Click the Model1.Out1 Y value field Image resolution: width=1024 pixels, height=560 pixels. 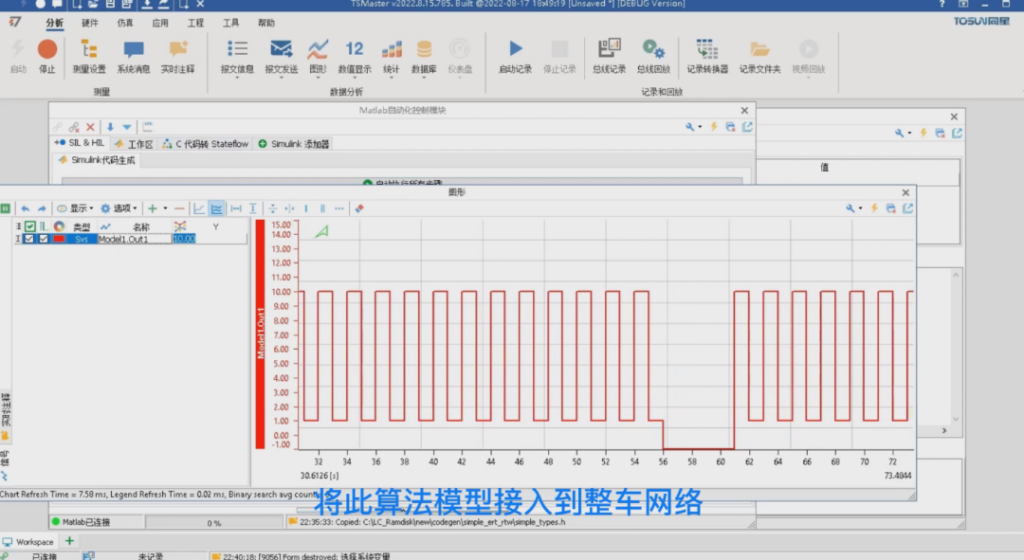pos(183,239)
